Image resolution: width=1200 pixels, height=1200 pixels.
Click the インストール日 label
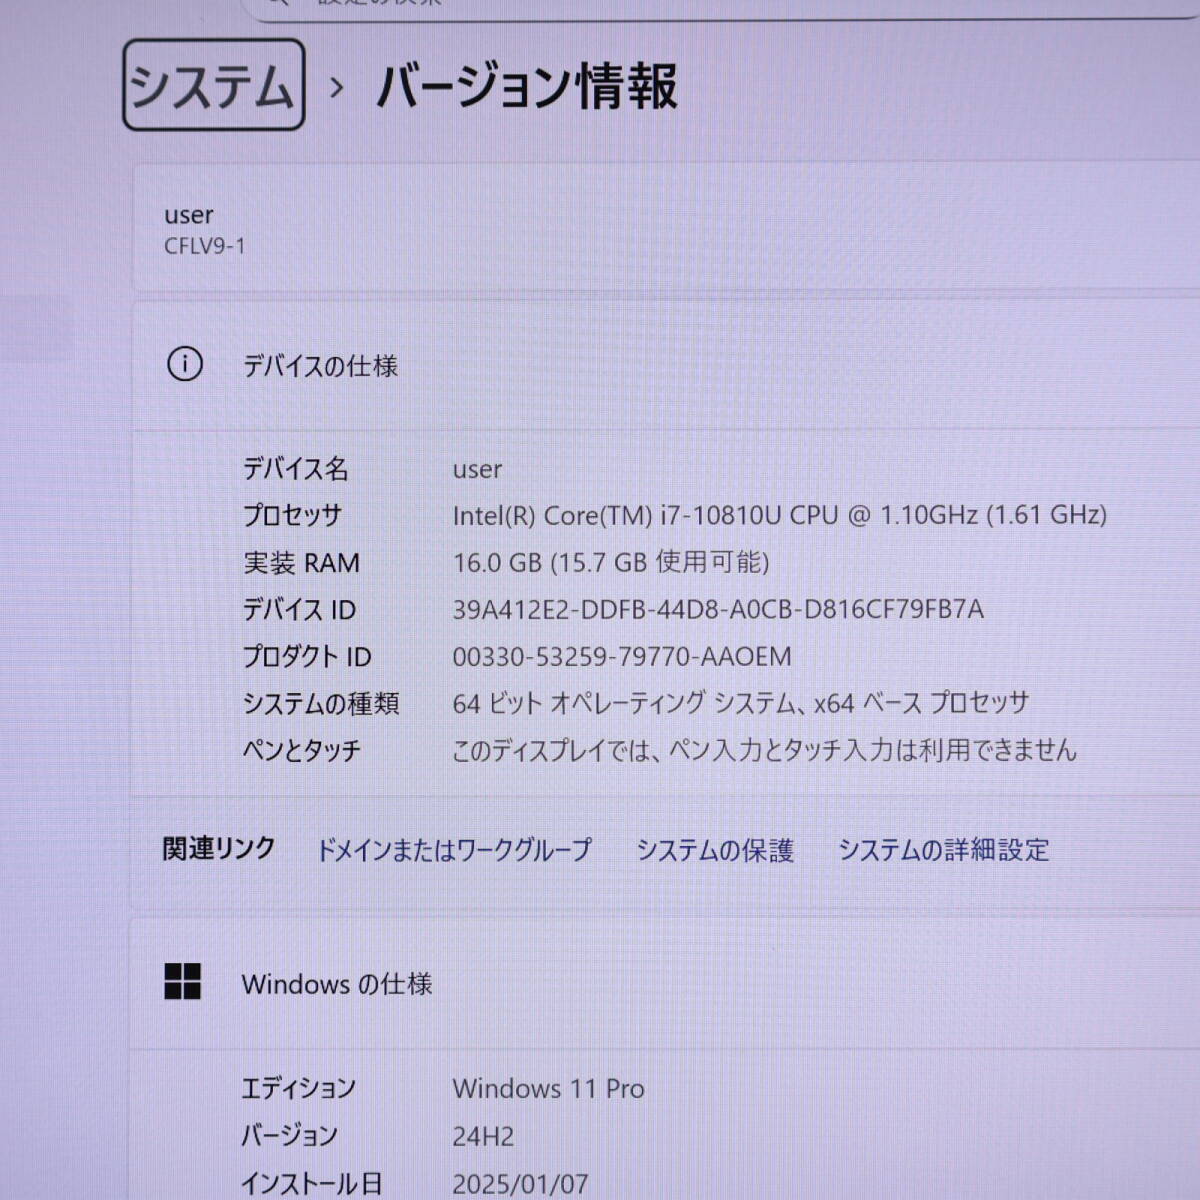tap(312, 1184)
